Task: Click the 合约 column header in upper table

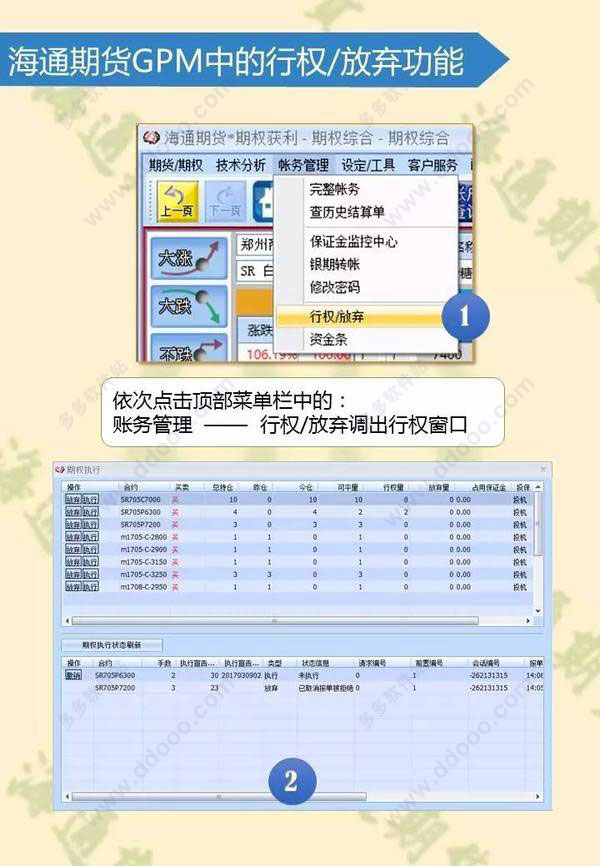Action: pyautogui.click(x=131, y=487)
